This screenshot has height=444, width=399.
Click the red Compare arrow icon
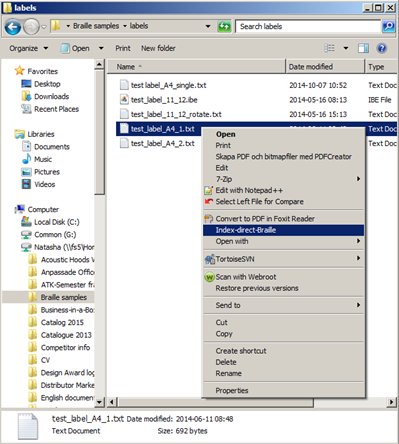209,201
